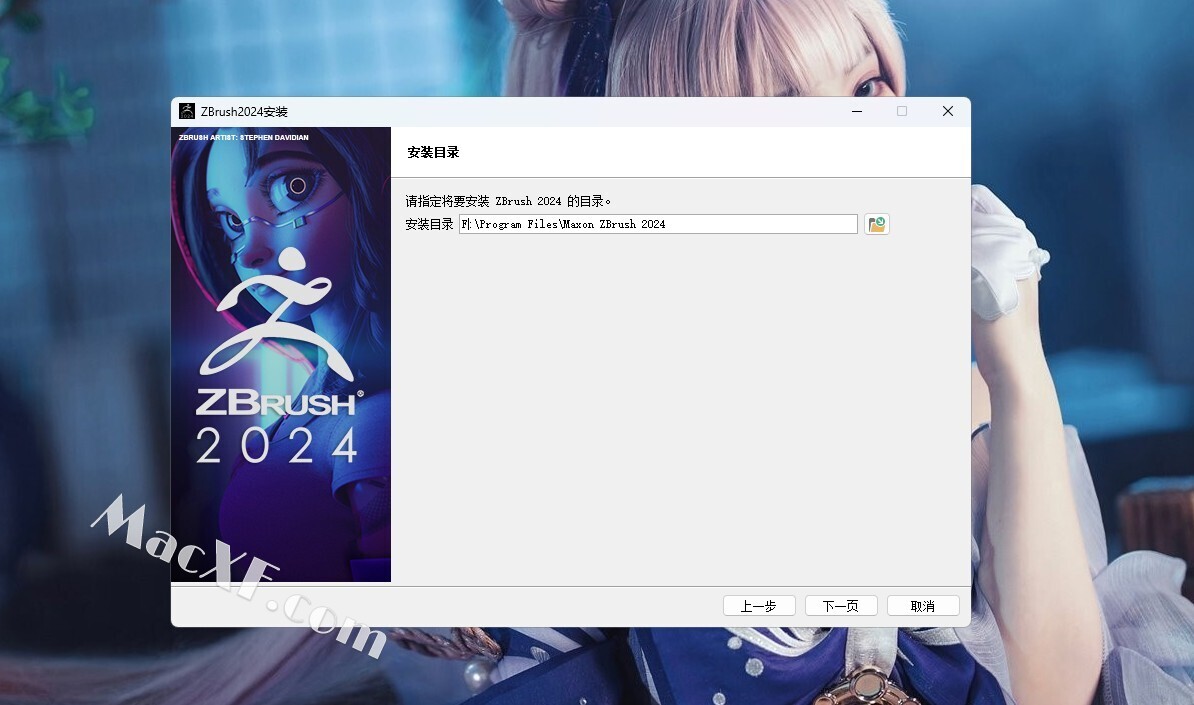The width and height of the screenshot is (1194, 705).
Task: Click the 安装目录 label beside the path field
Action: (x=429, y=224)
